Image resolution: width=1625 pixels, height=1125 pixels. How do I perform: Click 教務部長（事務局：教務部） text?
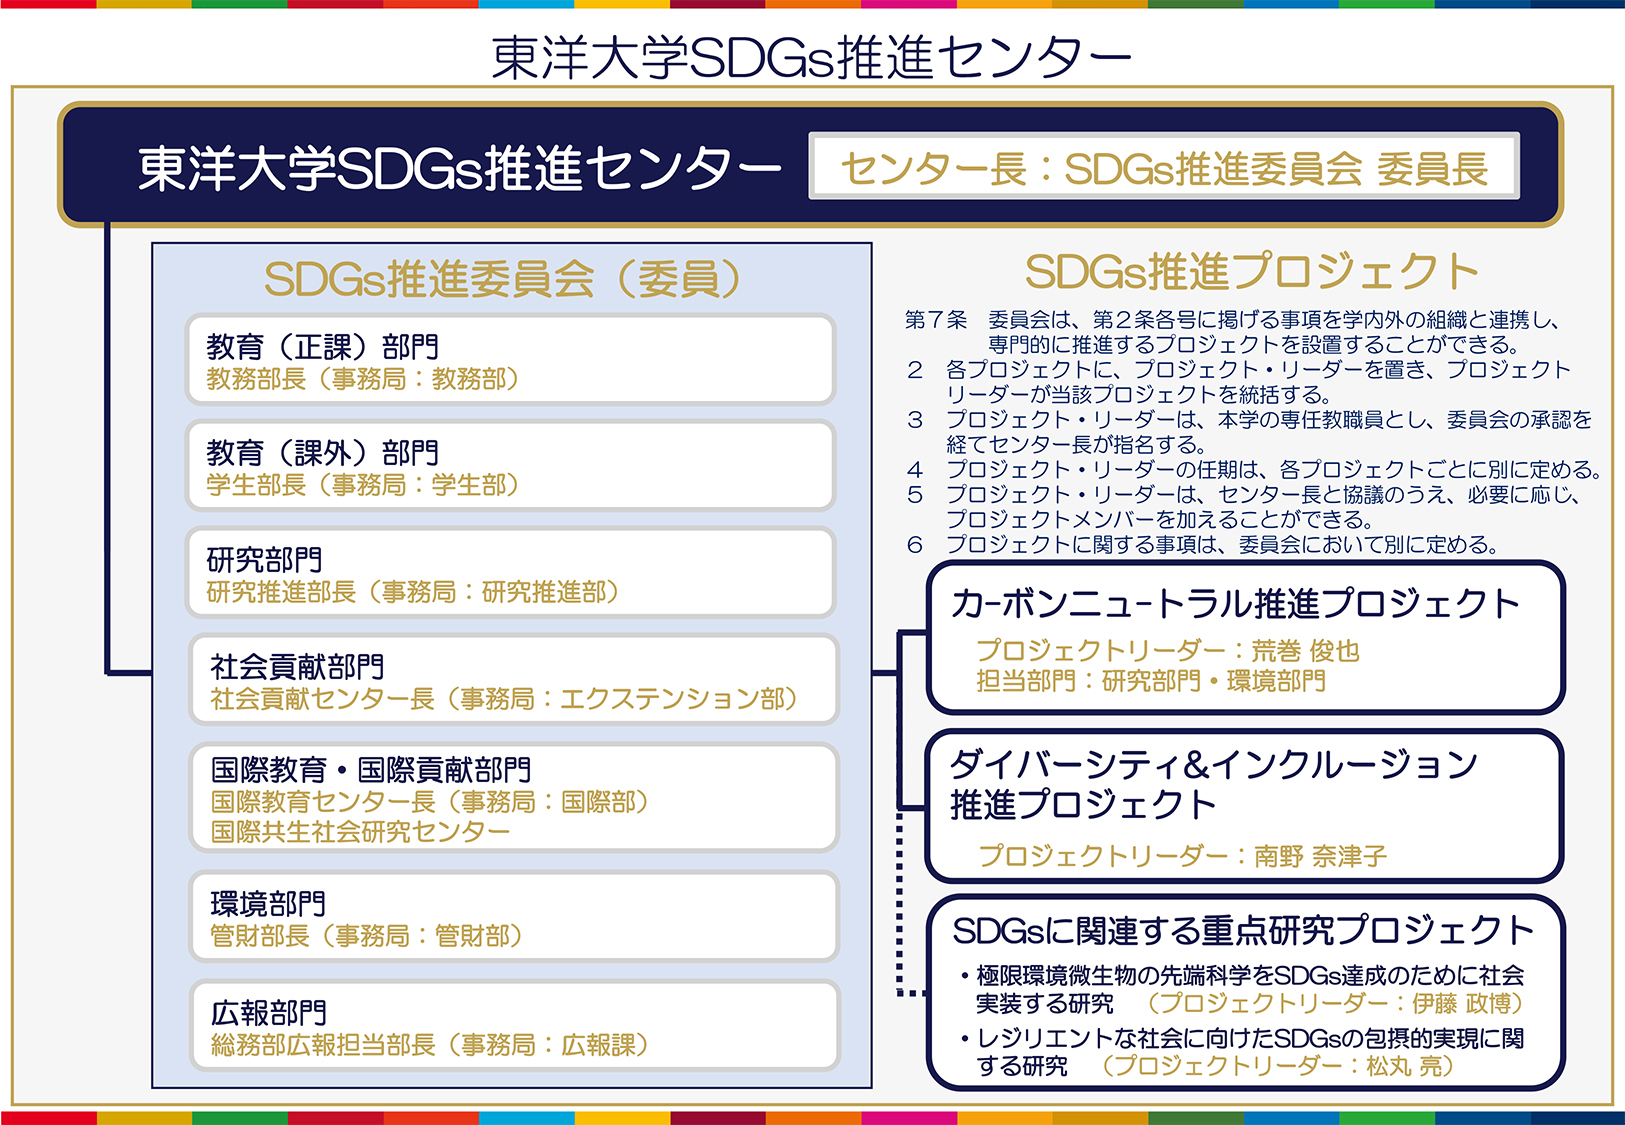(363, 379)
